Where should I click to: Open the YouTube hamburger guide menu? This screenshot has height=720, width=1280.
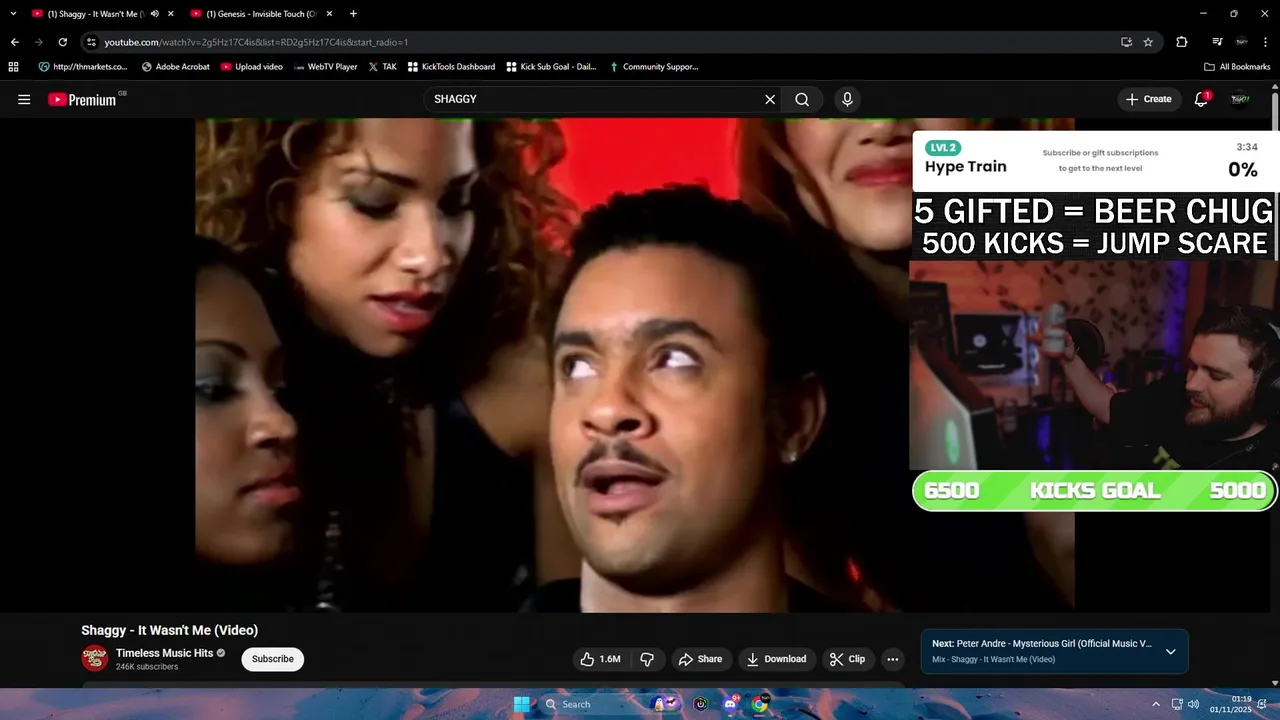(24, 99)
